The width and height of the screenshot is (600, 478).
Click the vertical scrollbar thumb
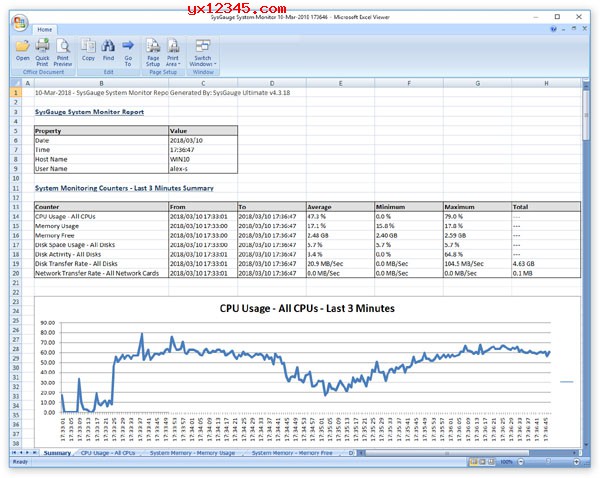click(586, 116)
